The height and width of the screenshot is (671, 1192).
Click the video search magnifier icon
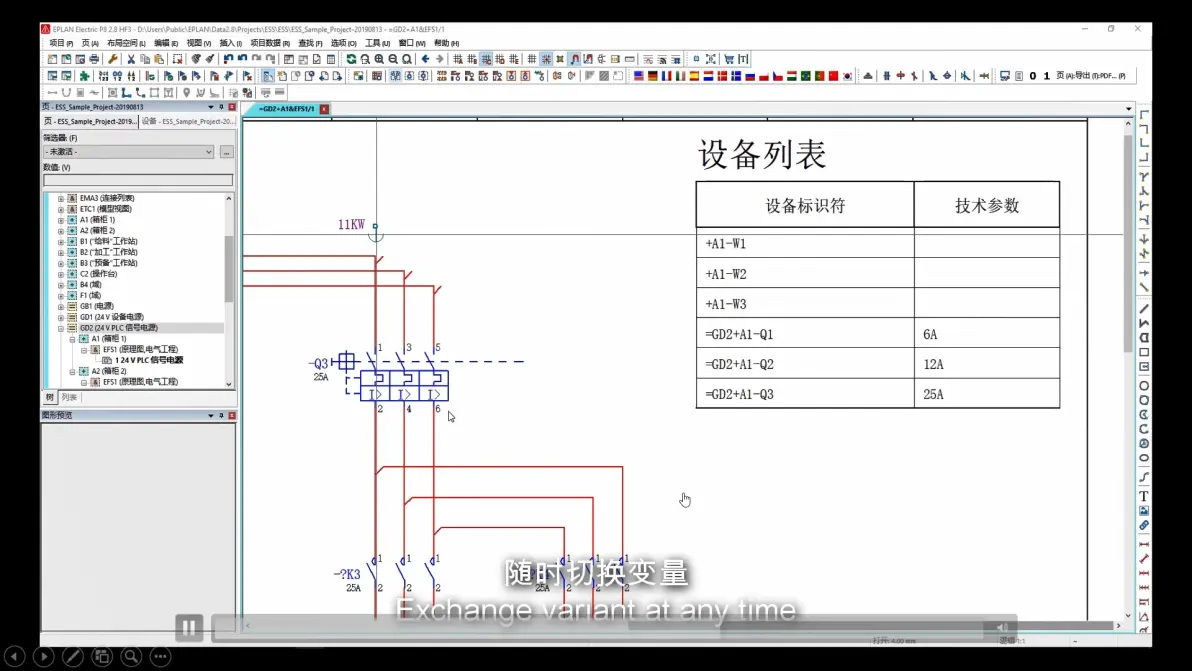tap(131, 656)
